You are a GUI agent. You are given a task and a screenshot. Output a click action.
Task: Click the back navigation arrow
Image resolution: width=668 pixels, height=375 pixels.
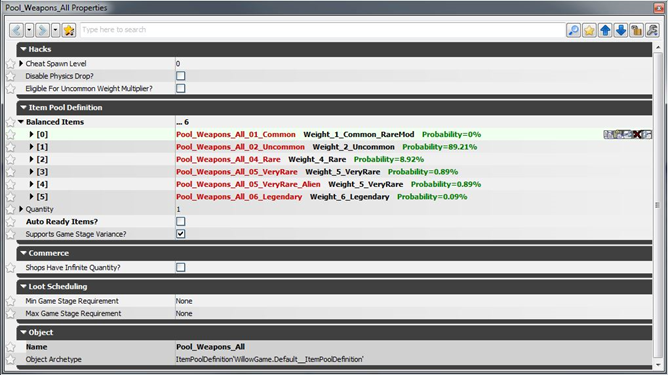pos(16,30)
